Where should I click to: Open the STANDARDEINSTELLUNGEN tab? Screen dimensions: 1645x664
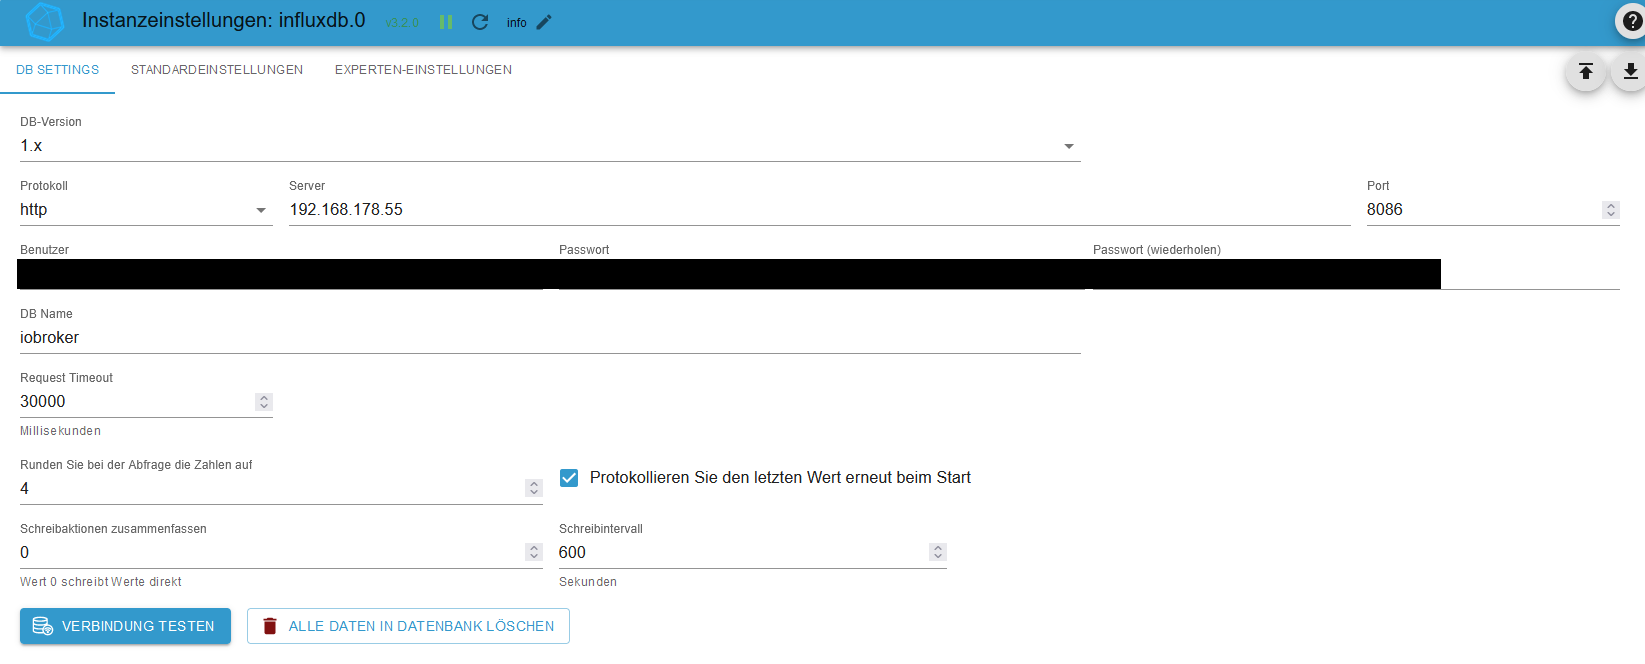tap(217, 70)
